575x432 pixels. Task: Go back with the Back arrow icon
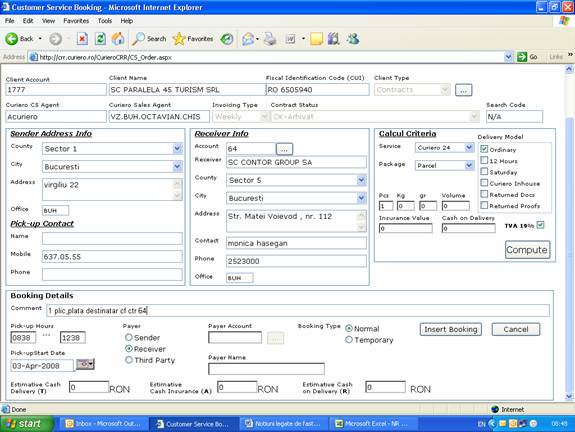11,39
